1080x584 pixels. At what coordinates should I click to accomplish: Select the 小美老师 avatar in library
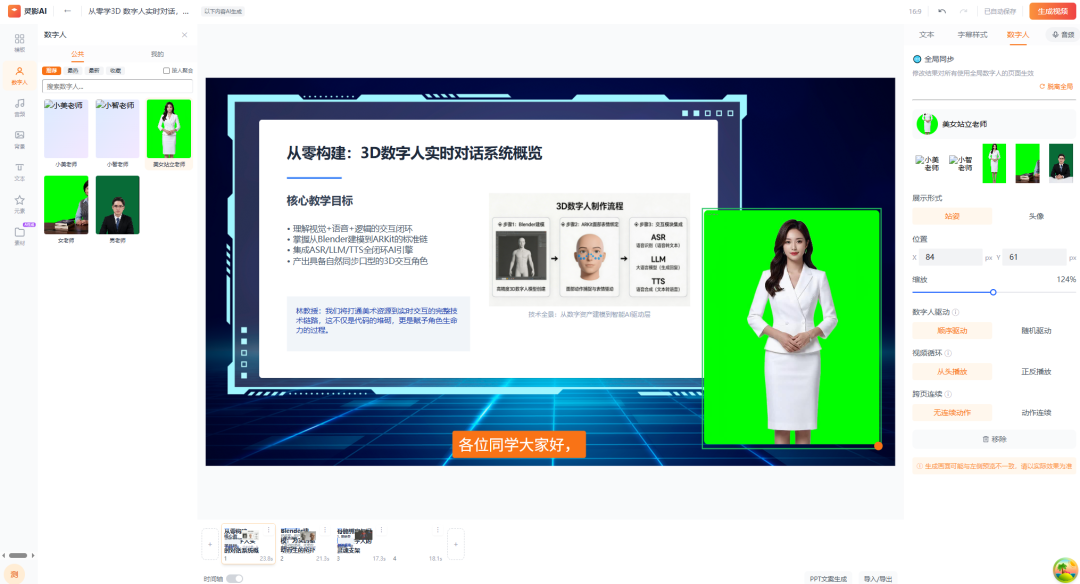[66, 134]
